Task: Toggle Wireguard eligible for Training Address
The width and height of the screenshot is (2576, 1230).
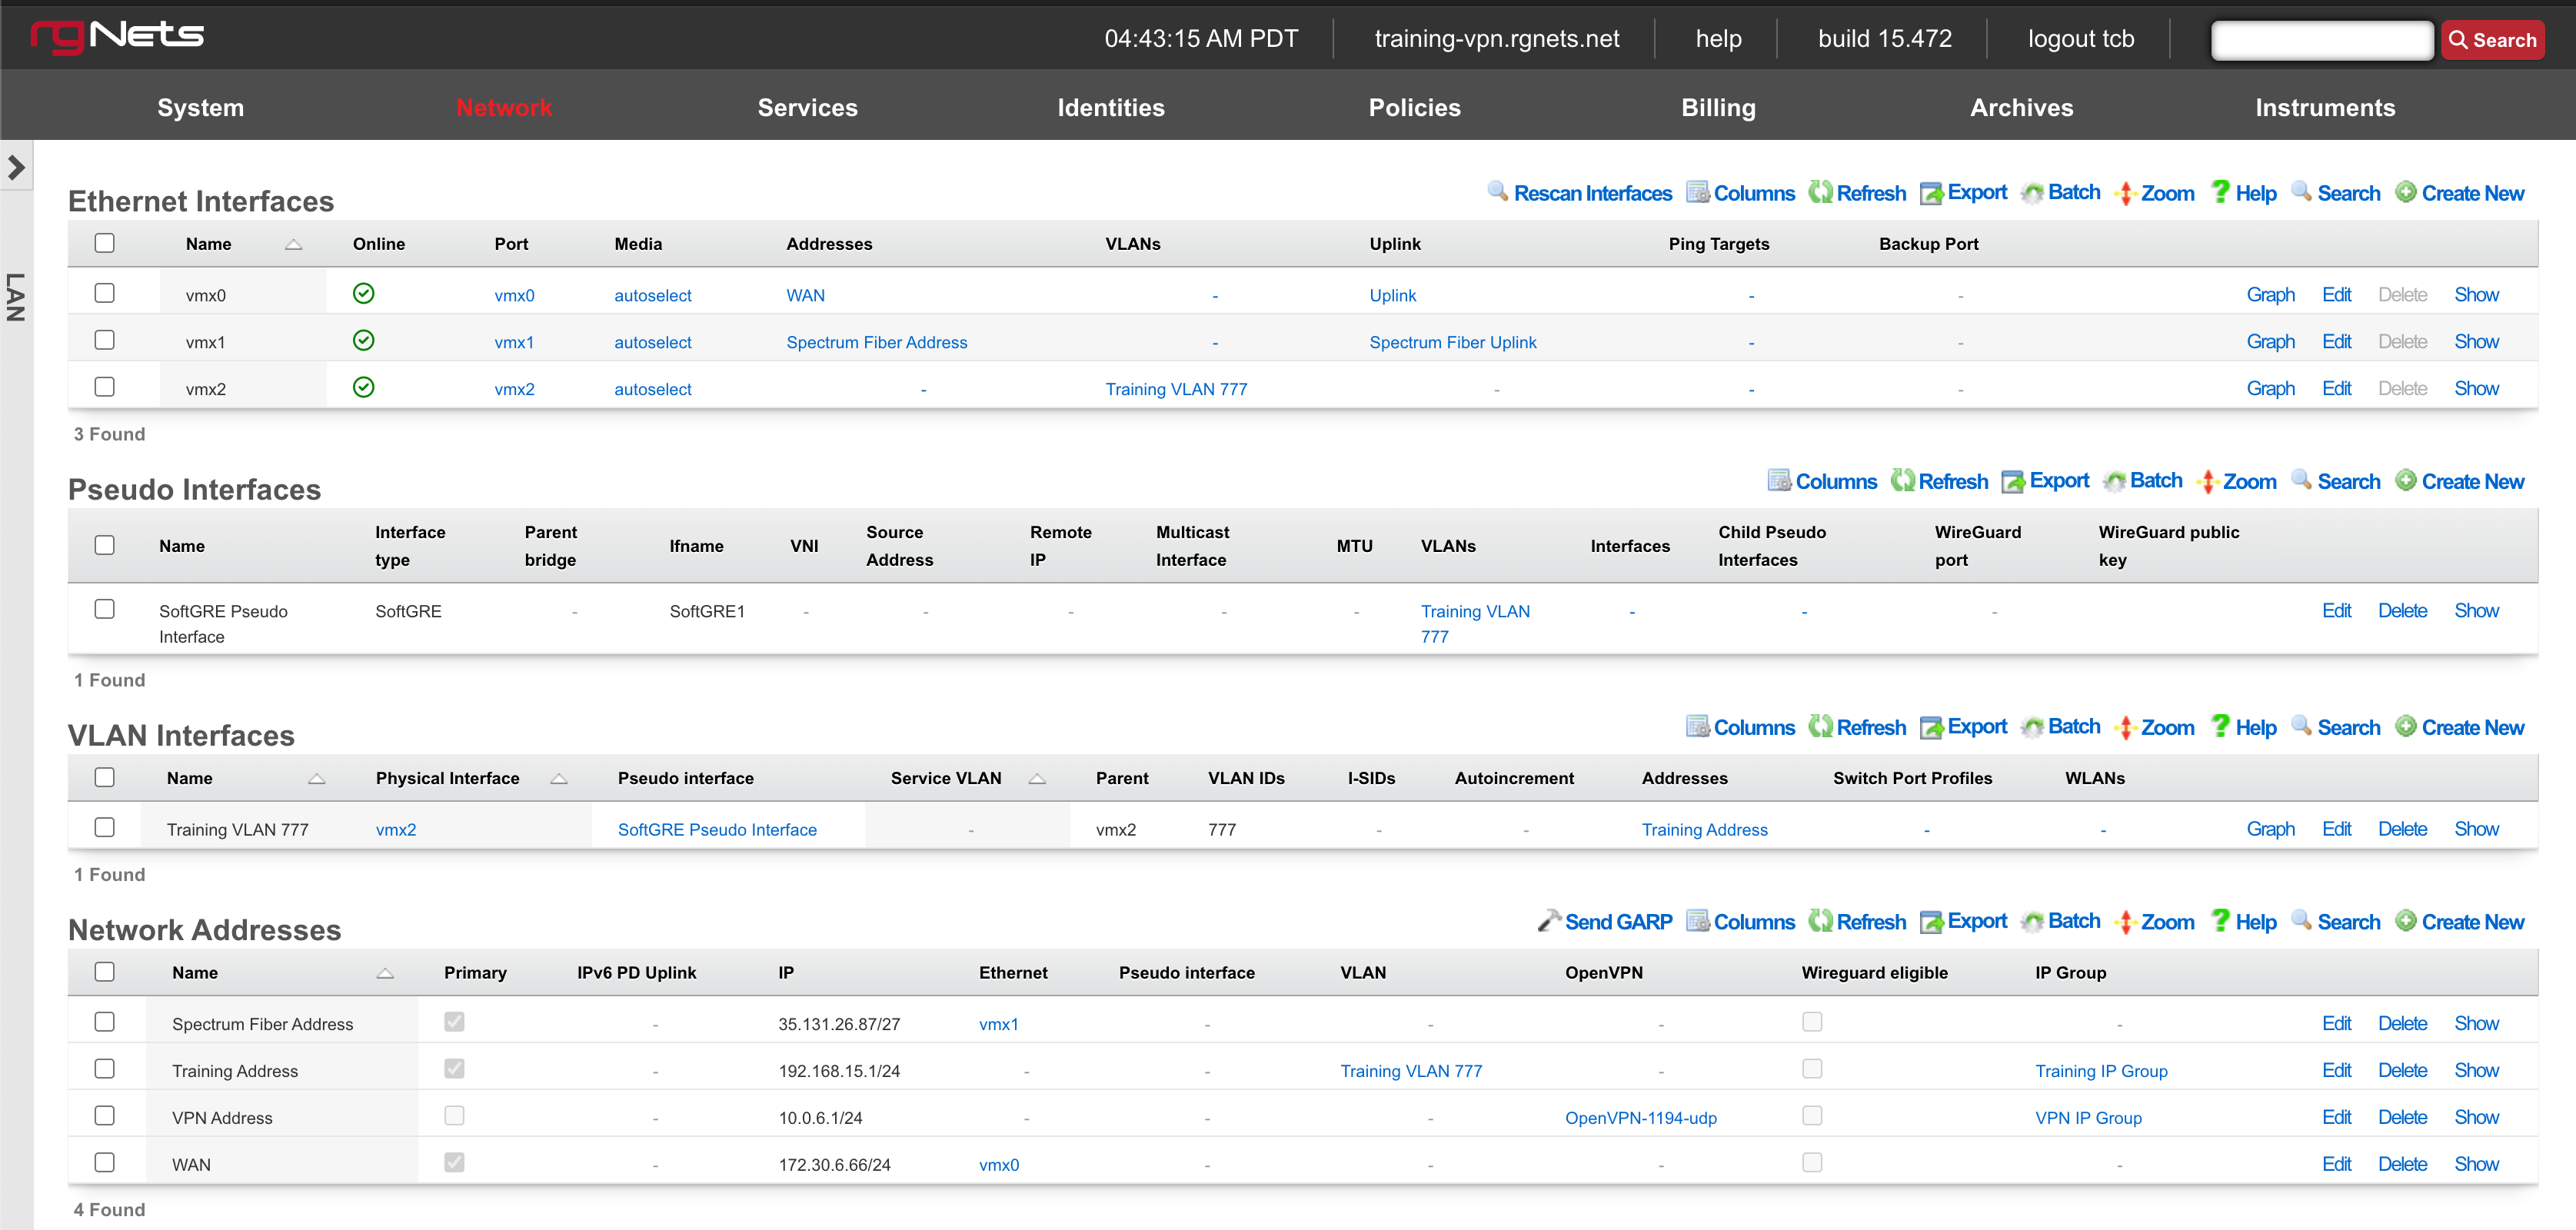Action: (1812, 1069)
